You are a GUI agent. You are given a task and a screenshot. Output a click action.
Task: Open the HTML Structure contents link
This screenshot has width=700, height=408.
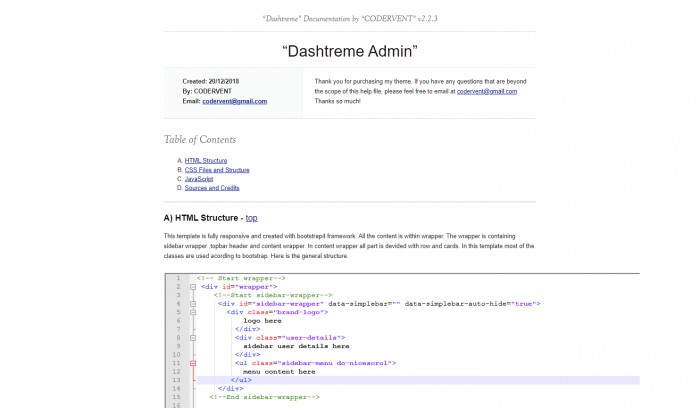coord(206,160)
